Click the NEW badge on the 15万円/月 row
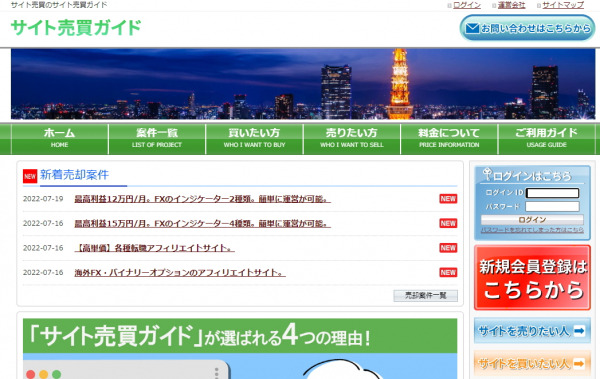 coord(448,223)
